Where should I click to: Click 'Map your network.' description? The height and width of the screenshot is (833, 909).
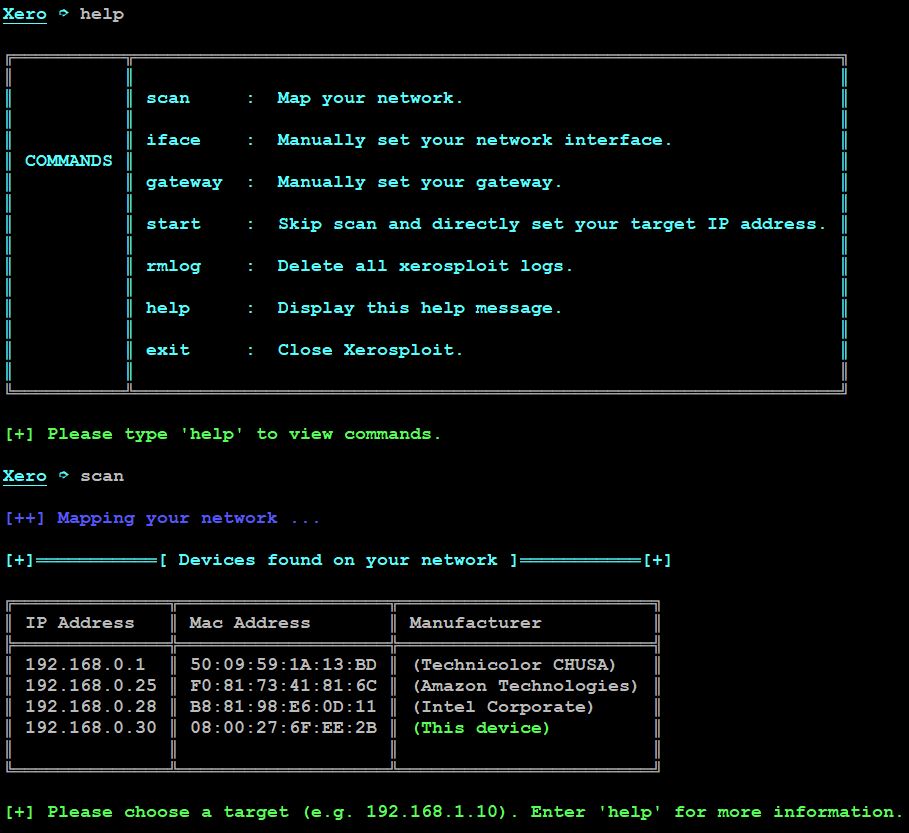coord(370,98)
